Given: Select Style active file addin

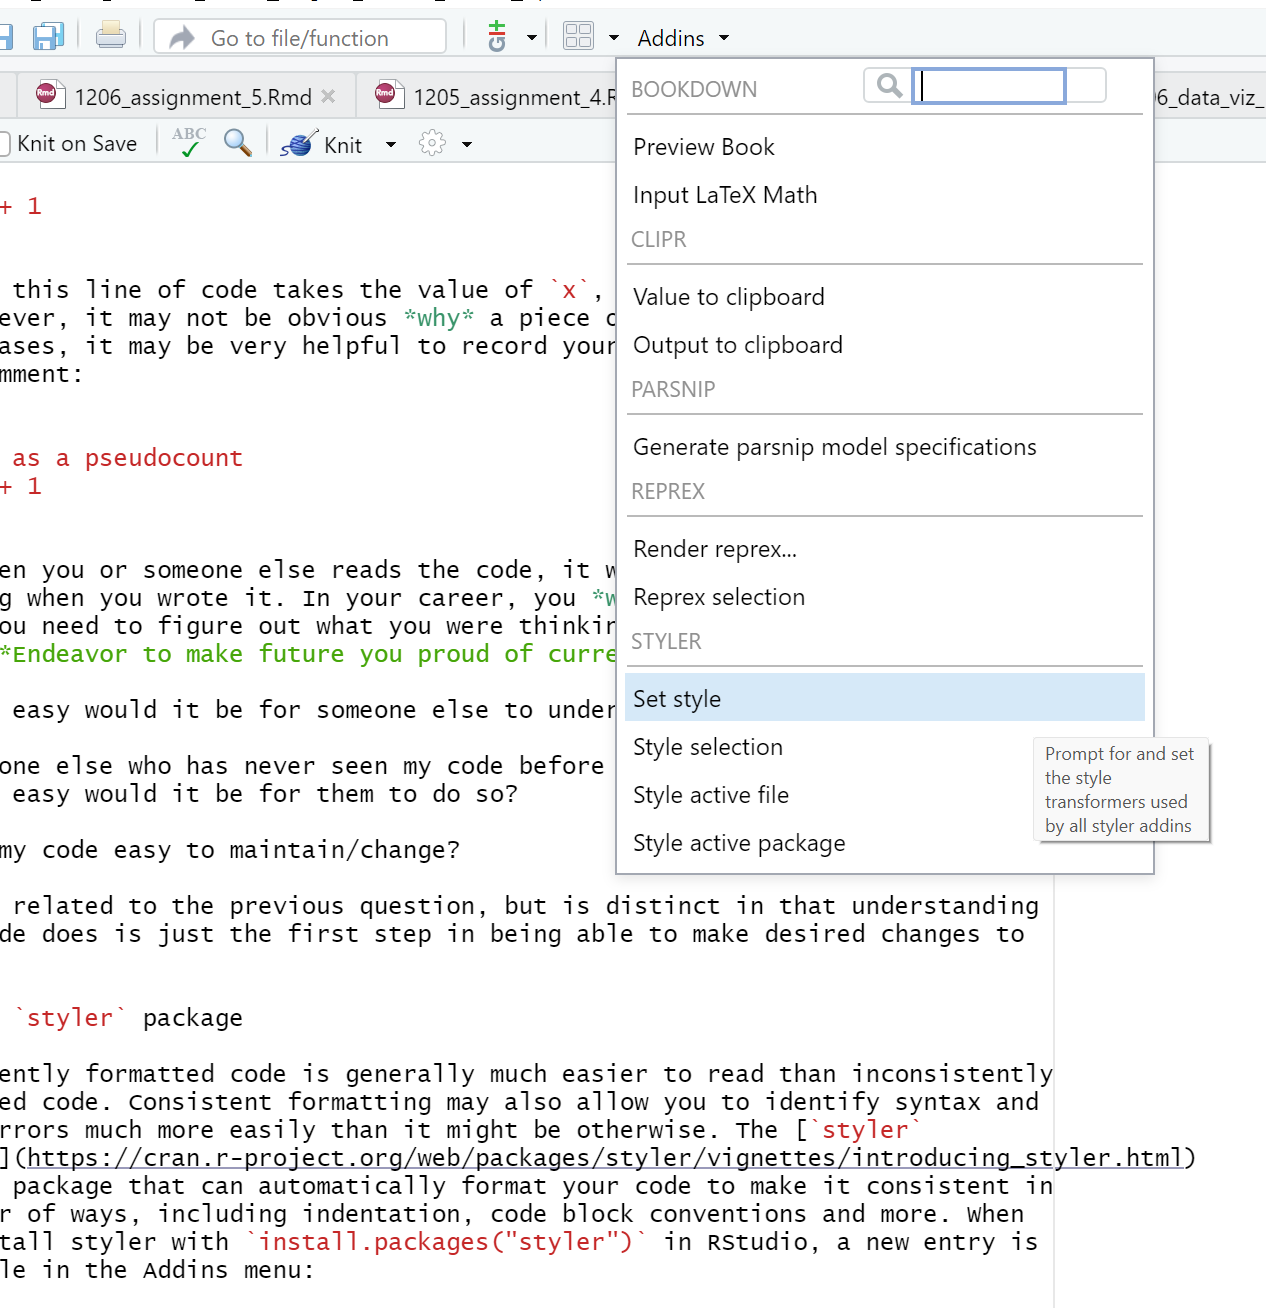Looking at the screenshot, I should pyautogui.click(x=711, y=795).
